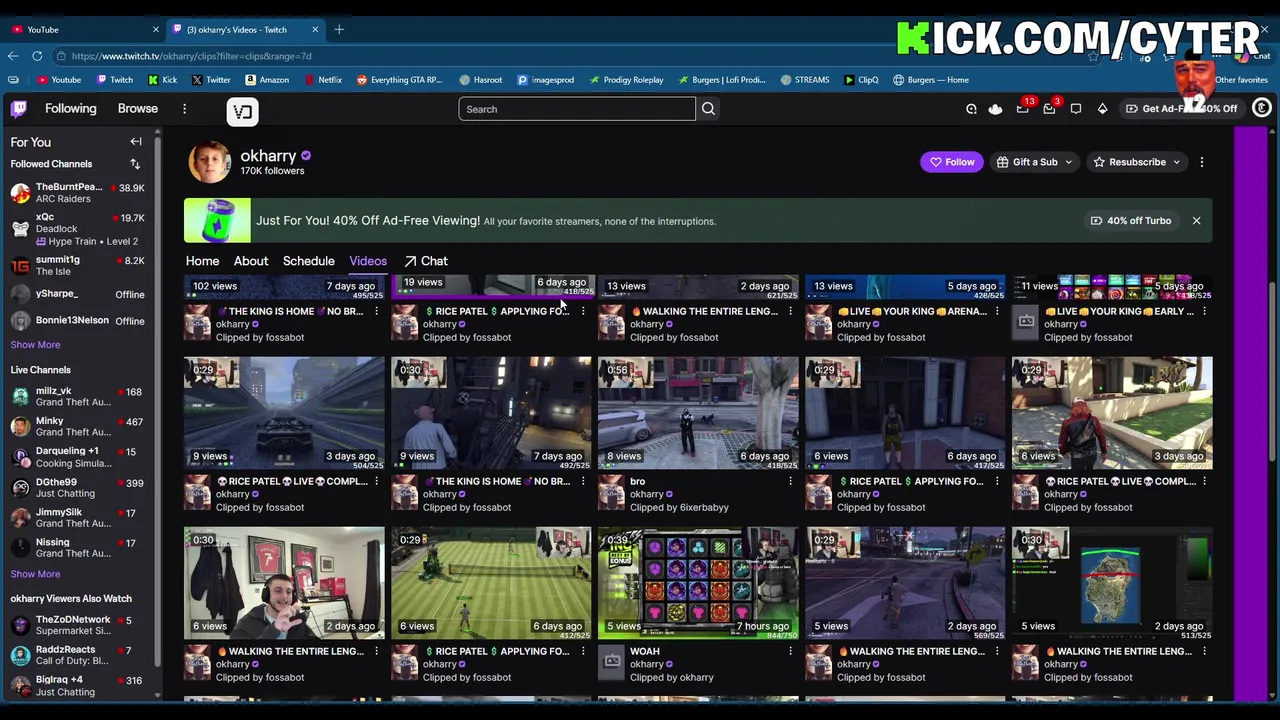Open the channel Chat link tab

point(426,261)
